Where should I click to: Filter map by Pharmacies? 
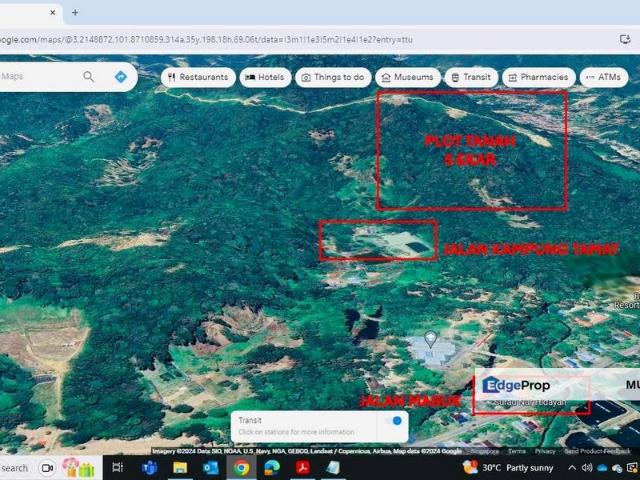pos(539,77)
